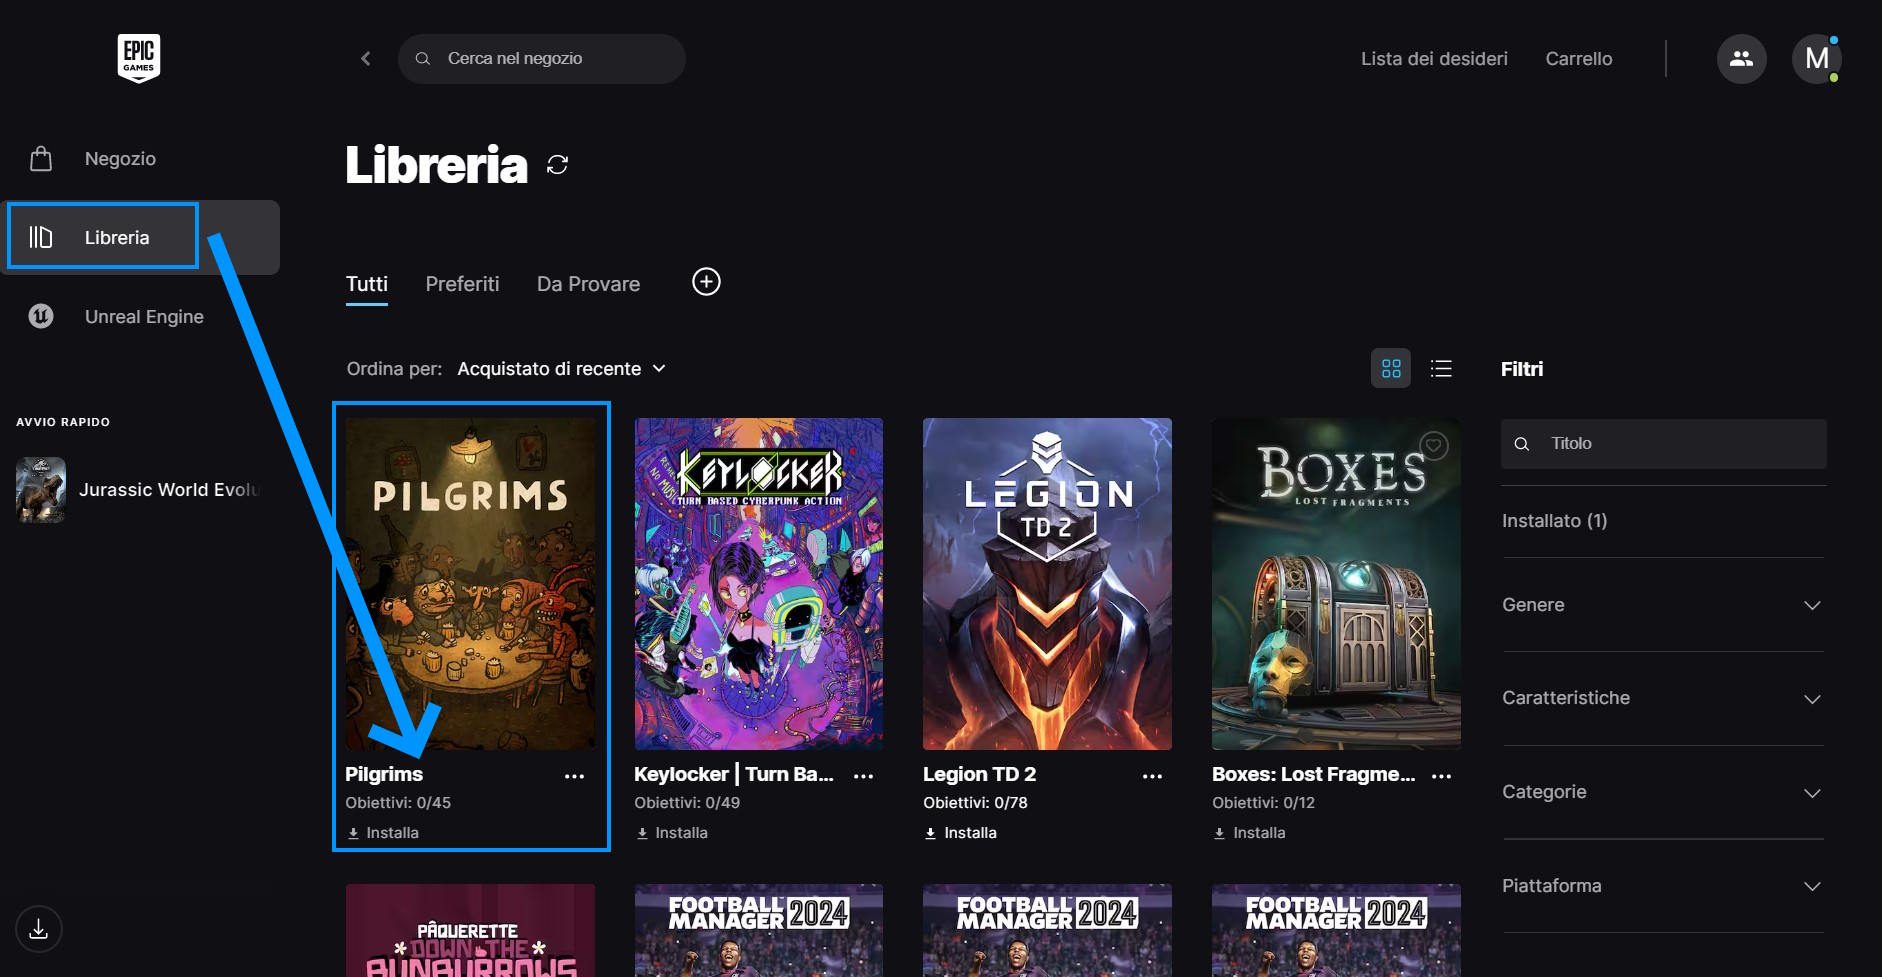Open the Acquistato di recente sort dropdown
The width and height of the screenshot is (1882, 977).
561,369
